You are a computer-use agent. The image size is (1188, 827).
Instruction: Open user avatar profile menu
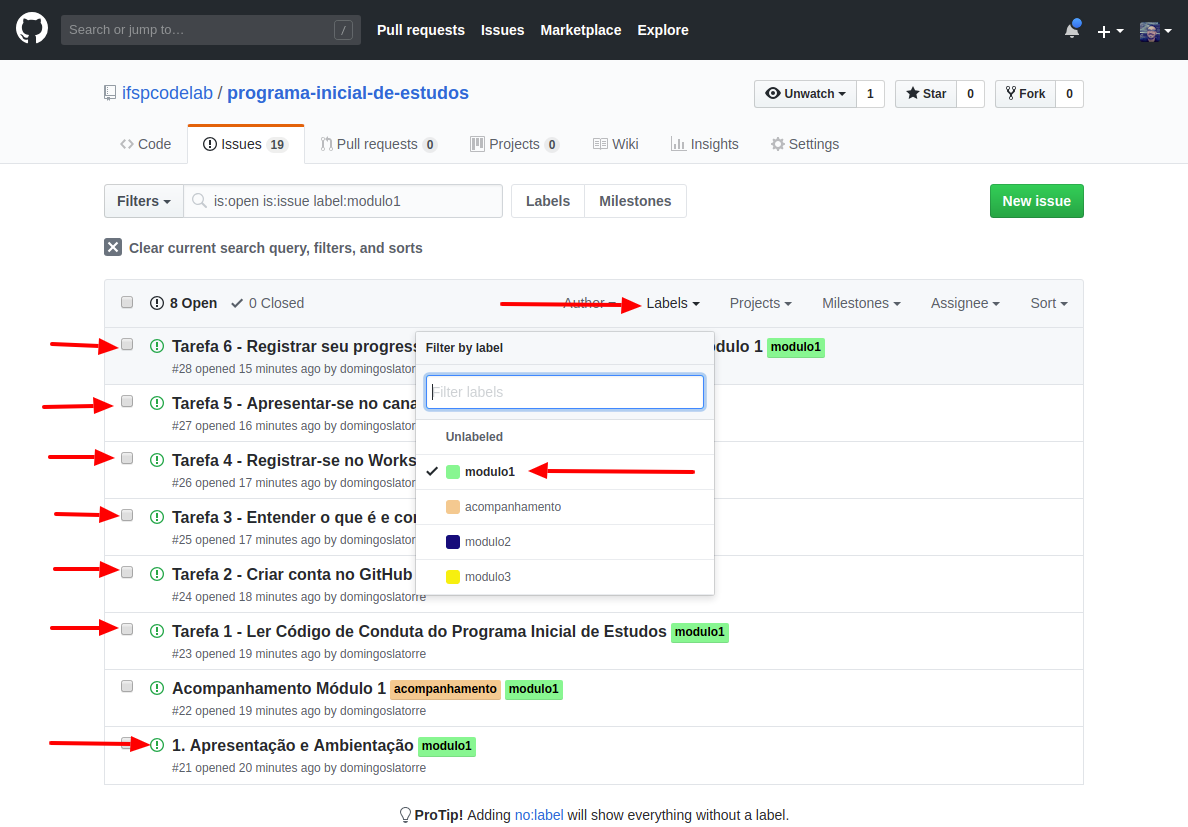pos(1155,31)
